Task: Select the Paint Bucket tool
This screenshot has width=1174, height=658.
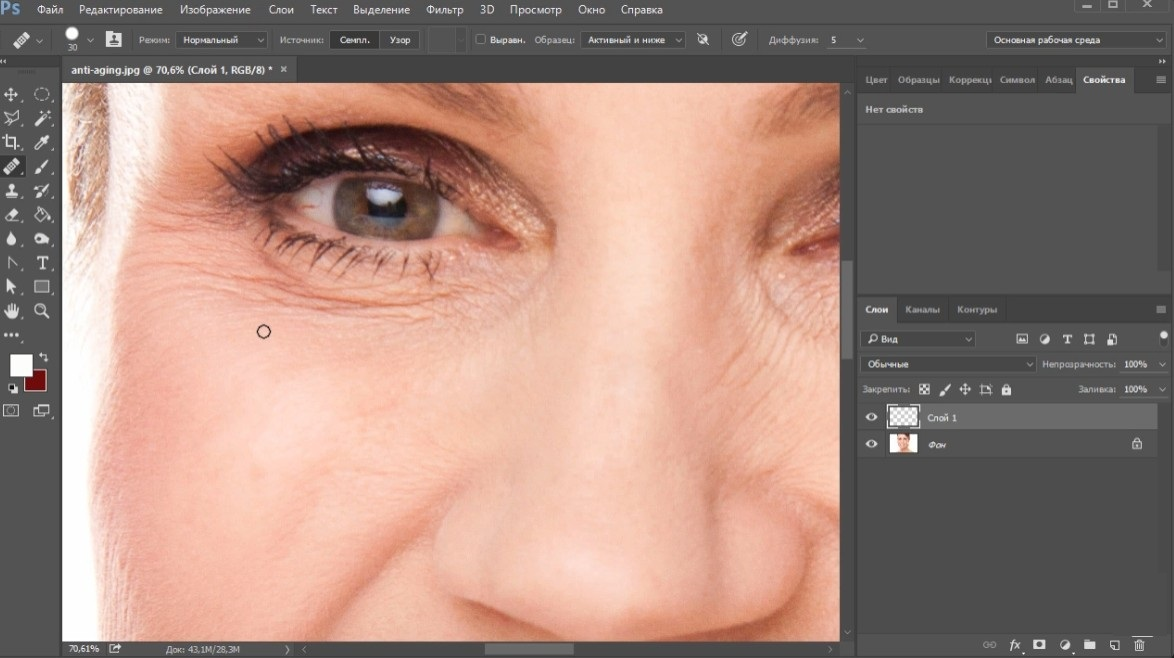Action: pos(42,215)
